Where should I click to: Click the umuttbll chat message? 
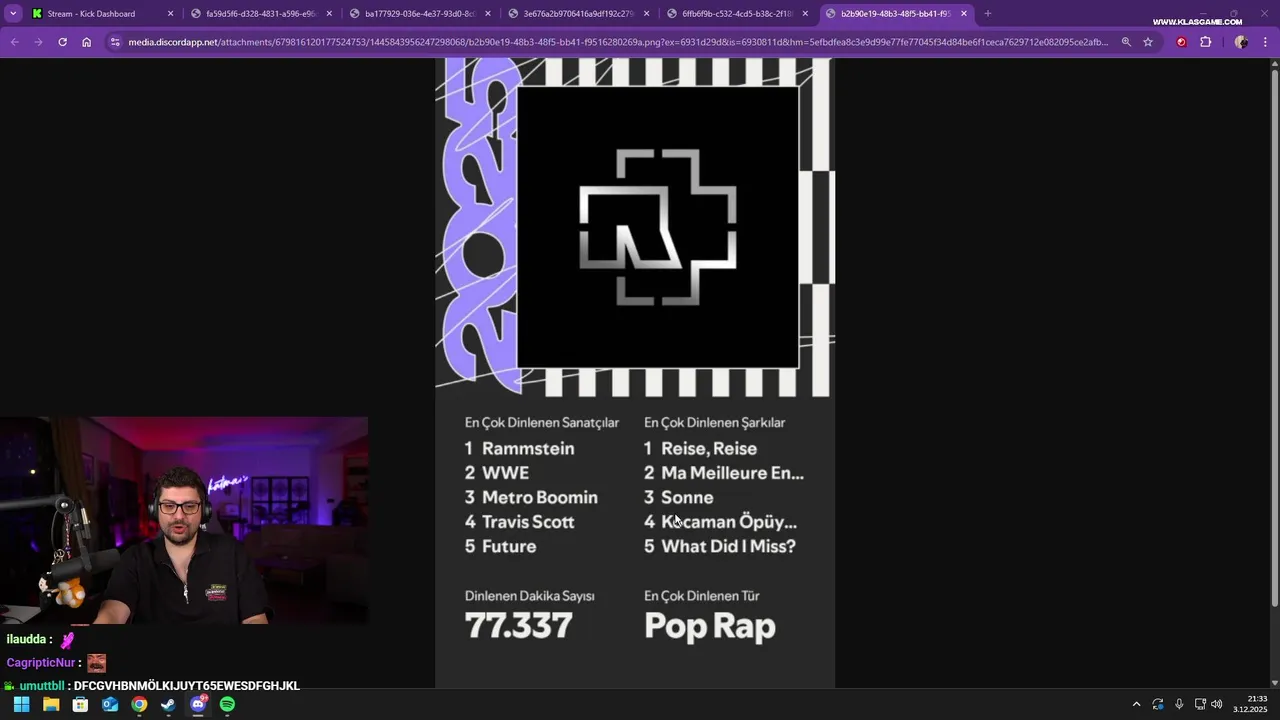coord(187,686)
